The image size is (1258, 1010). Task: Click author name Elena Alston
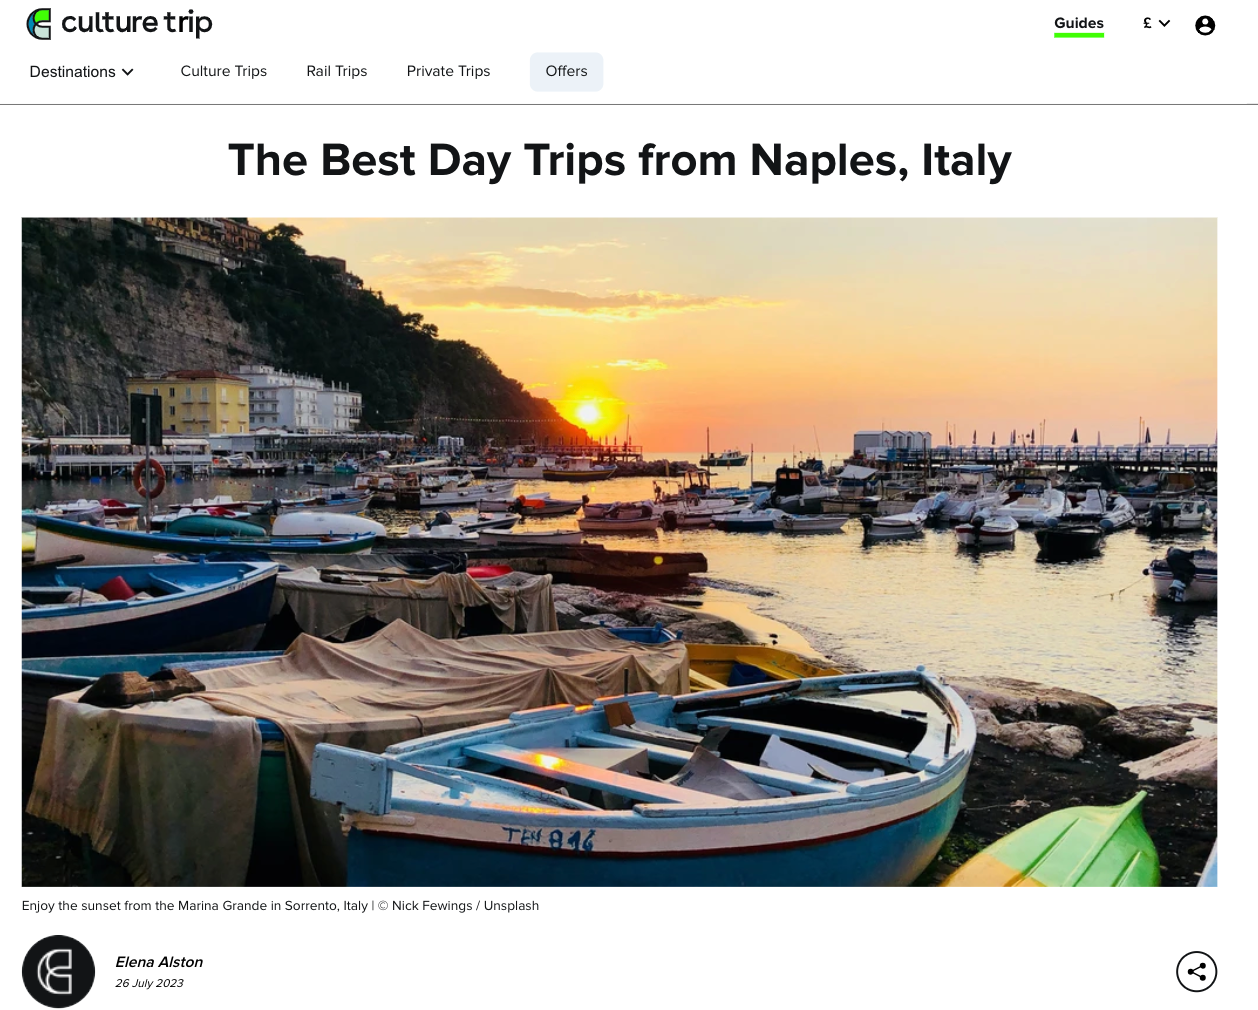point(159,962)
